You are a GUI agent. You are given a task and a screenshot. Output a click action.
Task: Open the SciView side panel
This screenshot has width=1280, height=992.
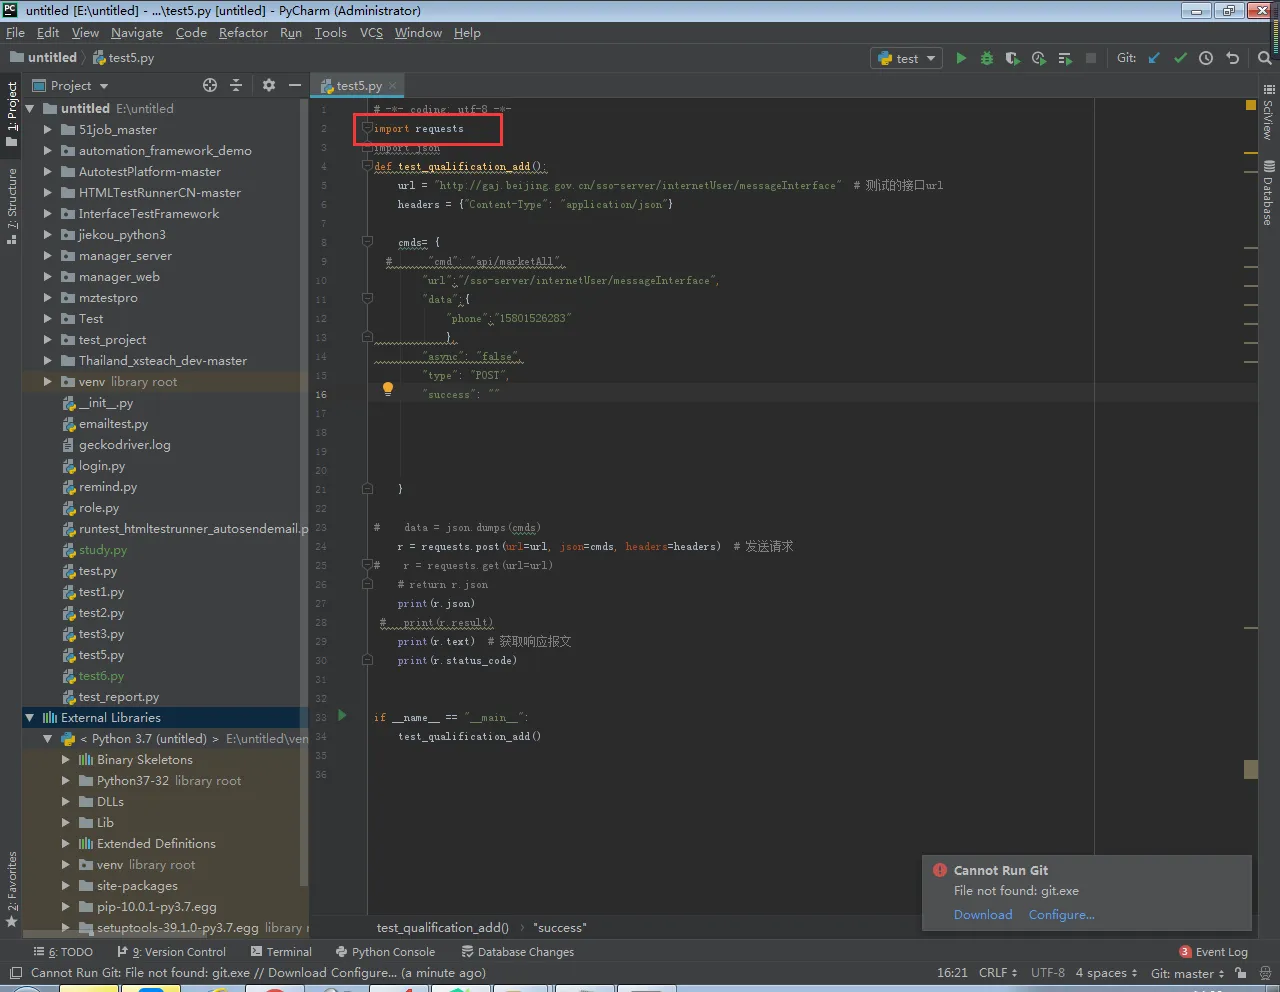(1268, 112)
